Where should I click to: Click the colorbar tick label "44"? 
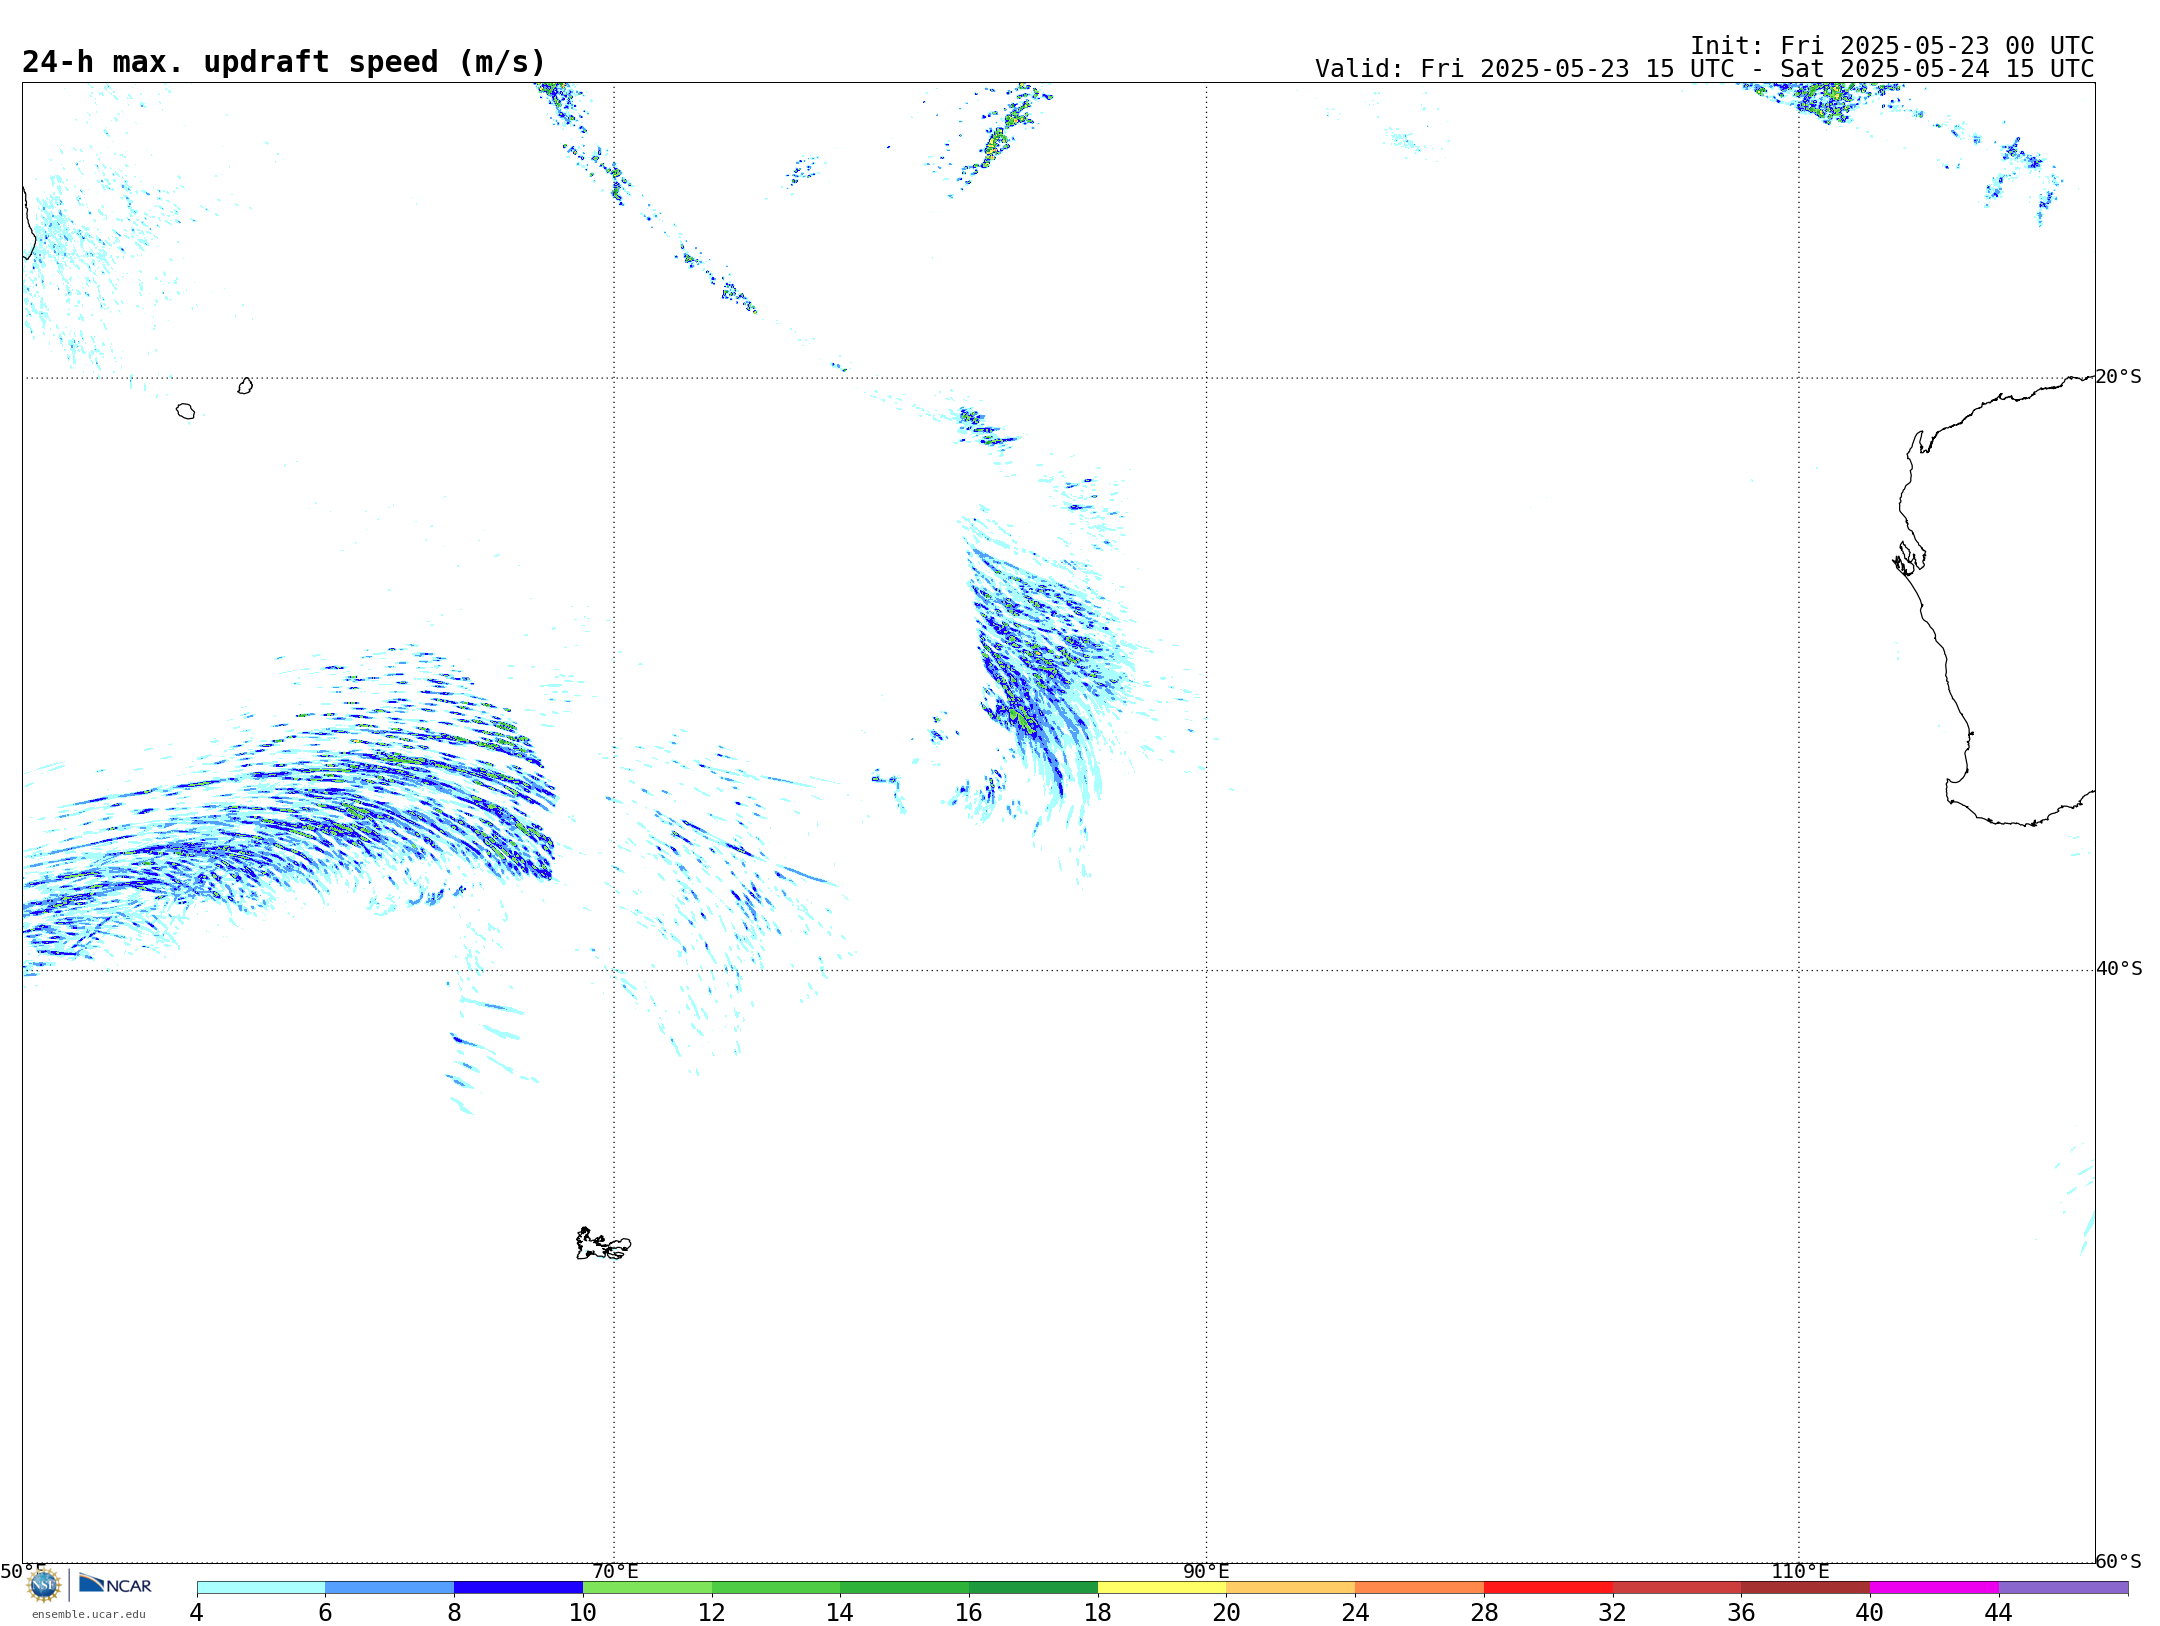coord(1998,1612)
